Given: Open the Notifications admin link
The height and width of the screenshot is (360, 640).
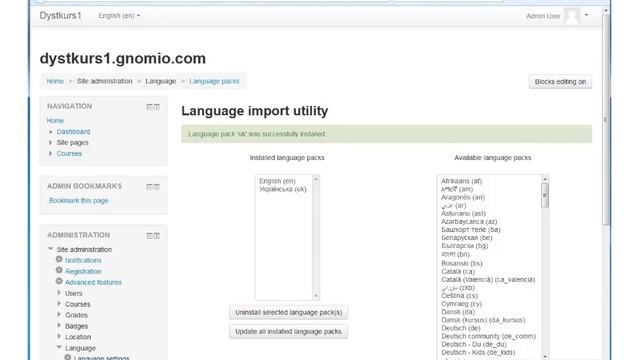Looking at the screenshot, I should click(83, 260).
